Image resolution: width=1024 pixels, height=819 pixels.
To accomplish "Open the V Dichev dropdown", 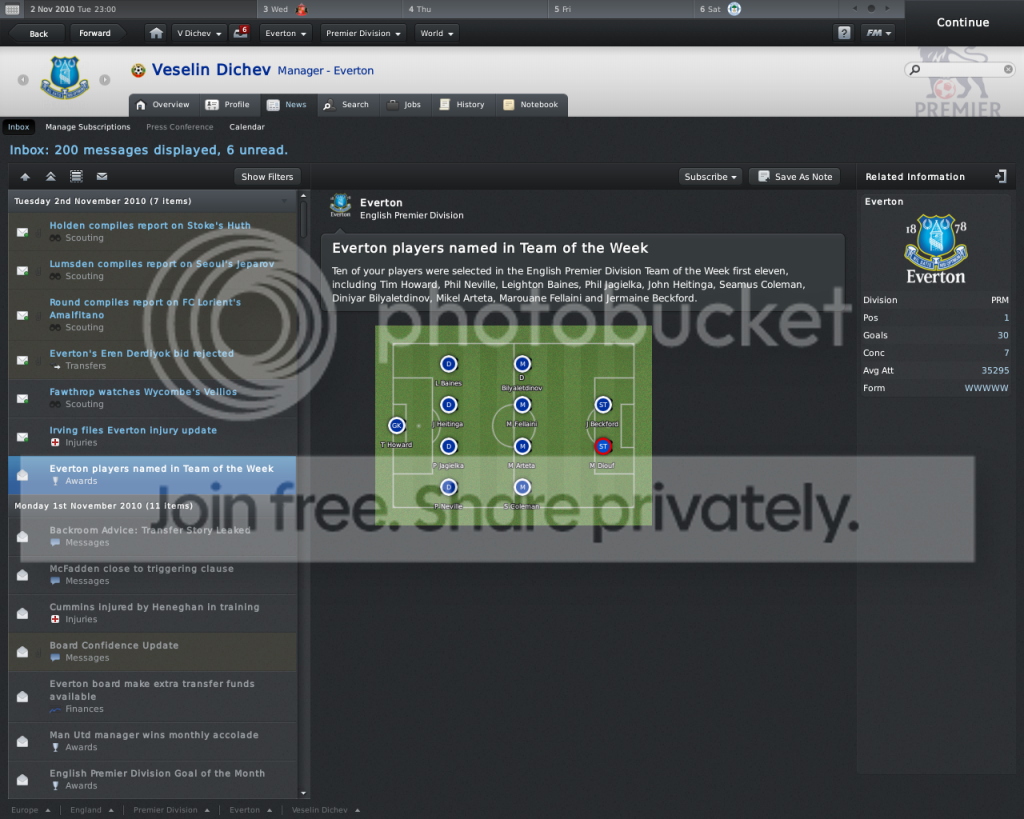I will (x=199, y=33).
